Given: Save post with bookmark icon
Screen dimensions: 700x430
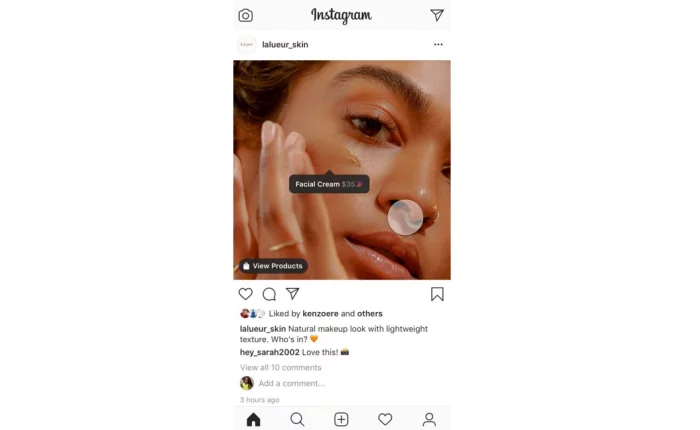Looking at the screenshot, I should click(x=437, y=294).
